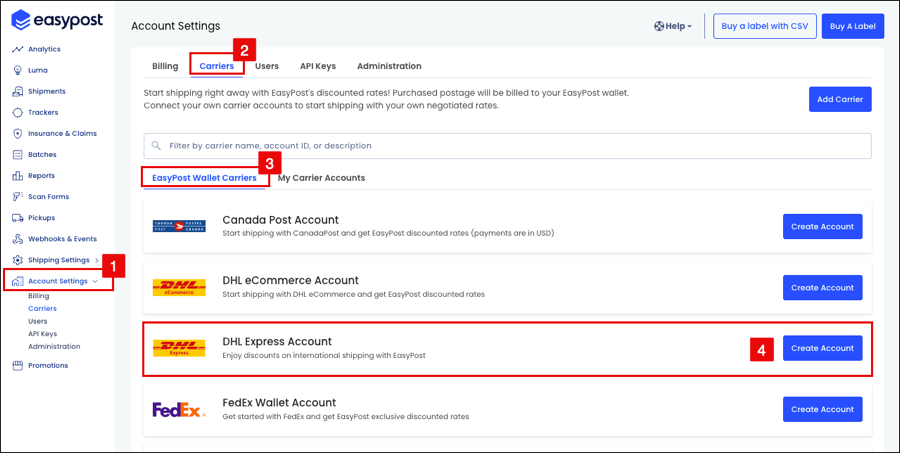The width and height of the screenshot is (900, 453).
Task: Click the FedEx Wallet Account title
Action: (x=279, y=402)
